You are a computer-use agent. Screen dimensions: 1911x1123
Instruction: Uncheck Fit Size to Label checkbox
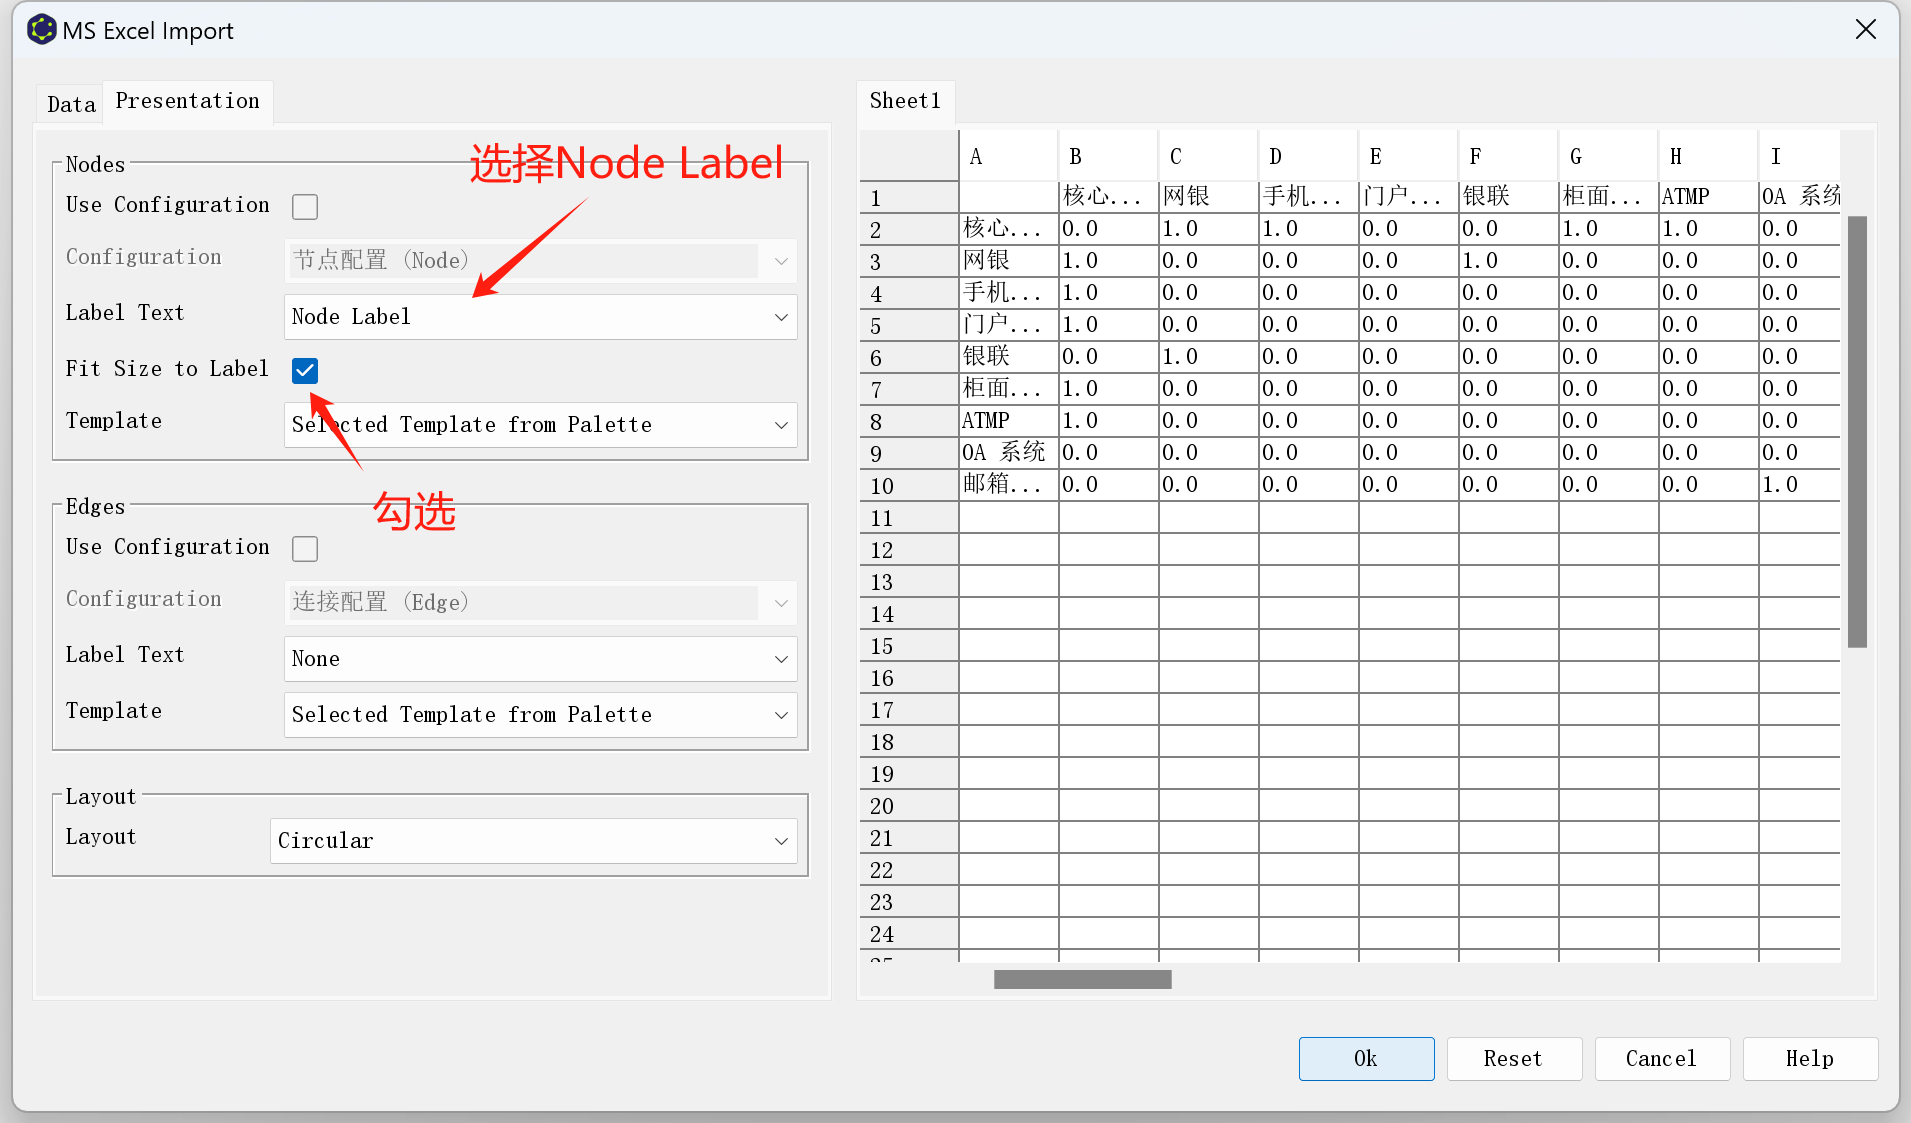[305, 371]
